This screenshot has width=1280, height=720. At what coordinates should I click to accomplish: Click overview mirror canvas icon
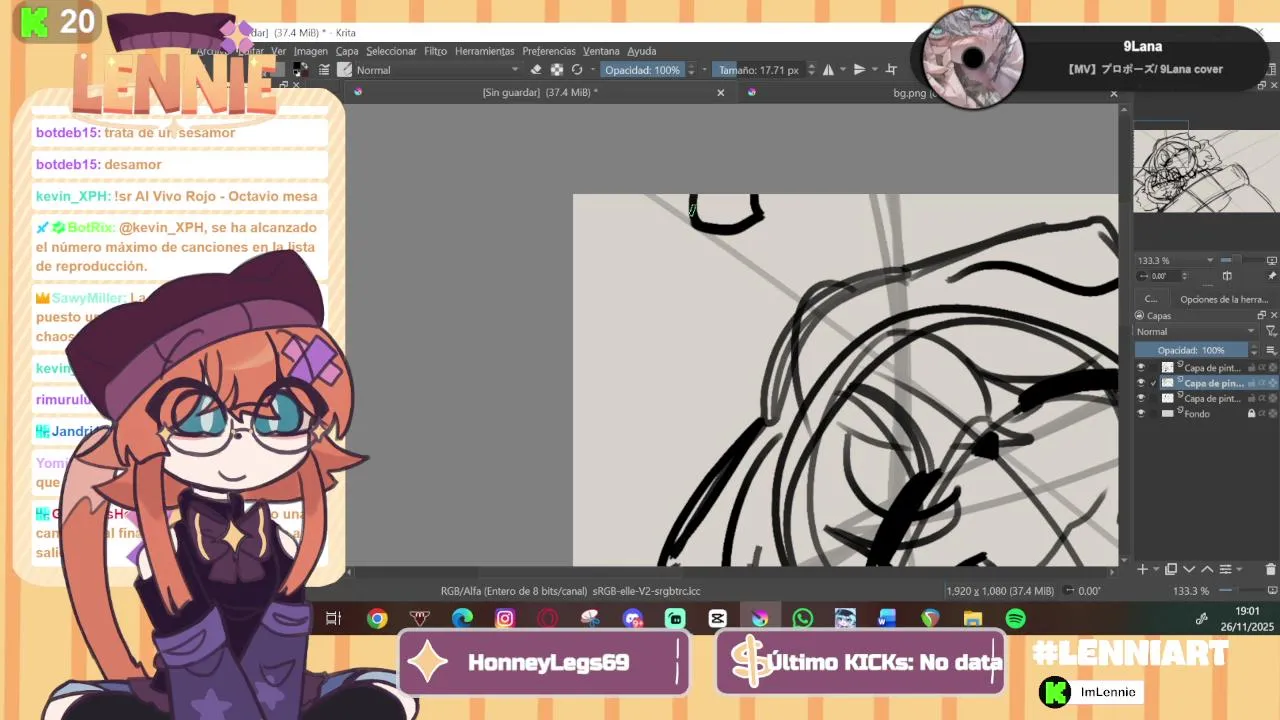pyautogui.click(x=1227, y=276)
